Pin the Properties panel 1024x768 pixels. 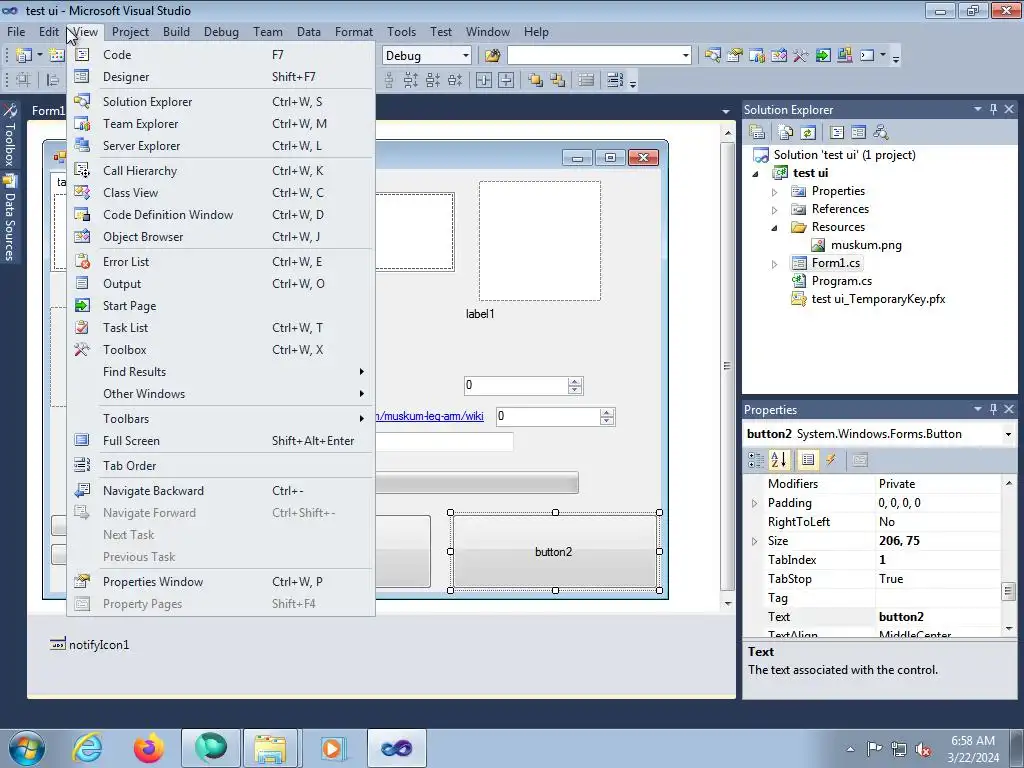993,409
